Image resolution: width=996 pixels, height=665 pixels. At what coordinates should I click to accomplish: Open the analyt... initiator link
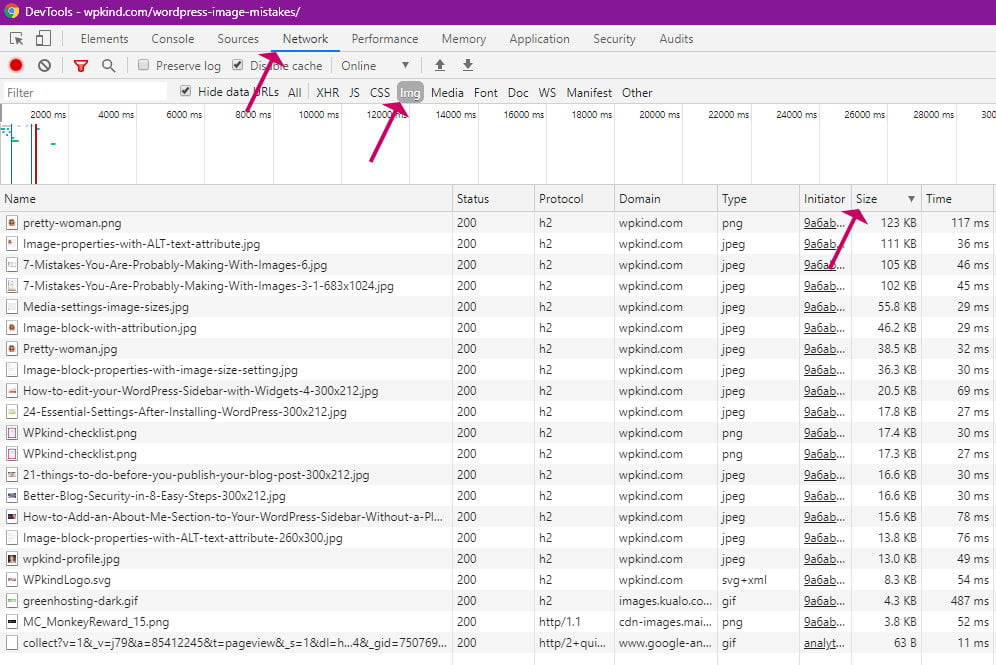pyautogui.click(x=824, y=643)
